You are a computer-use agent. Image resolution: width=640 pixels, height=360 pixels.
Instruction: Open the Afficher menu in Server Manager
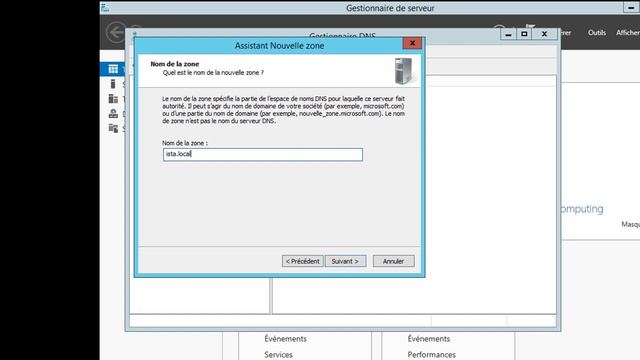[628, 33]
